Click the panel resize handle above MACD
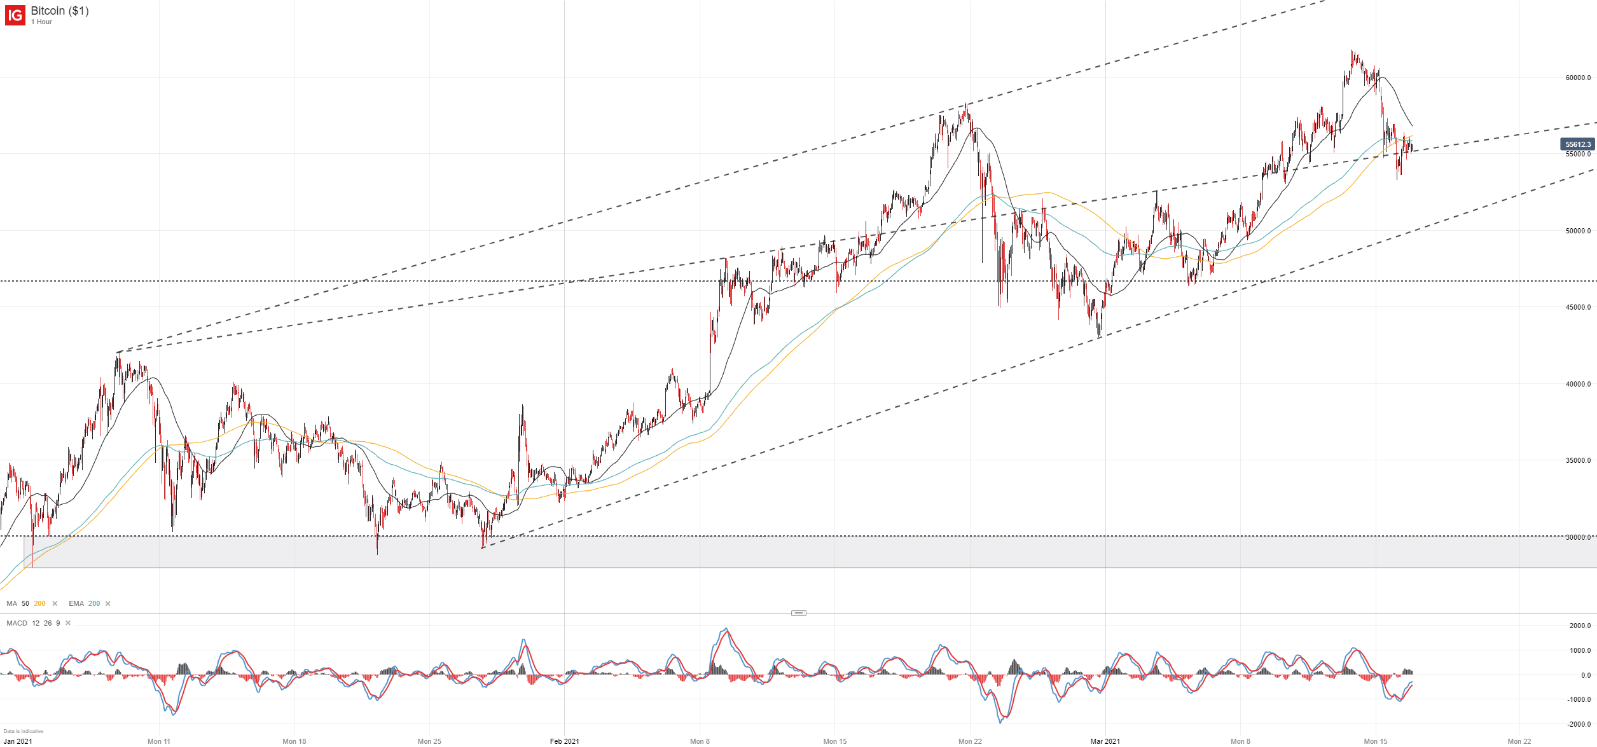The width and height of the screenshot is (1597, 747). click(798, 613)
